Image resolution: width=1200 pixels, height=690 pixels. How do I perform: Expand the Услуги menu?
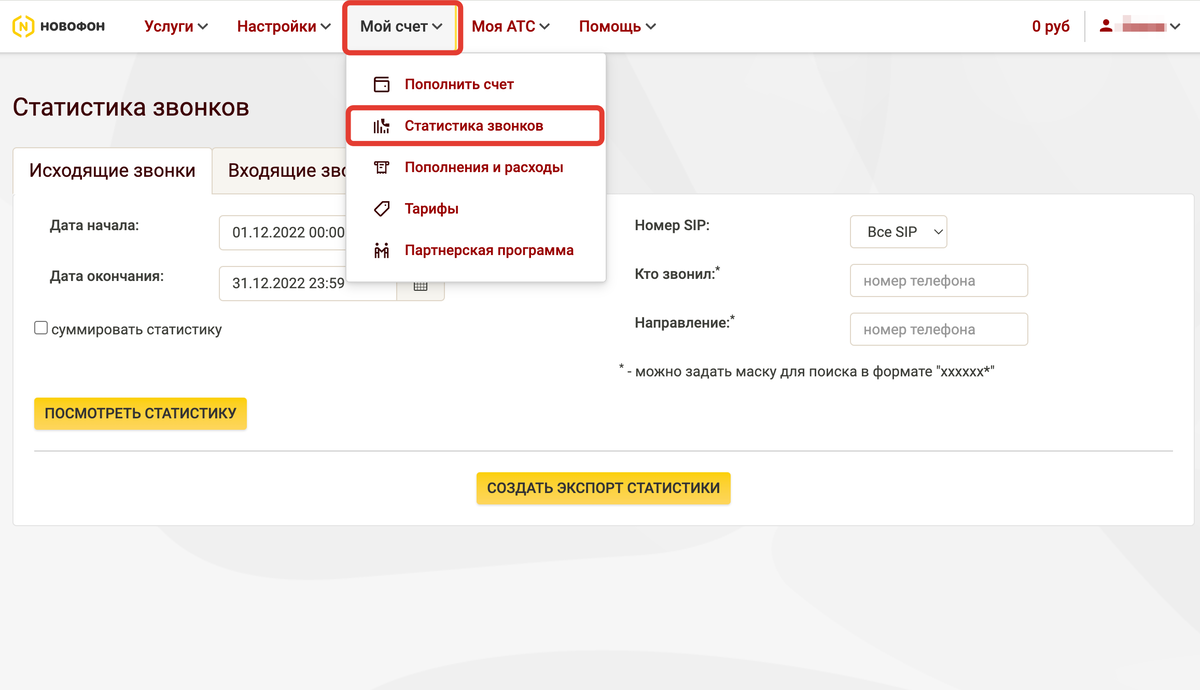(176, 26)
